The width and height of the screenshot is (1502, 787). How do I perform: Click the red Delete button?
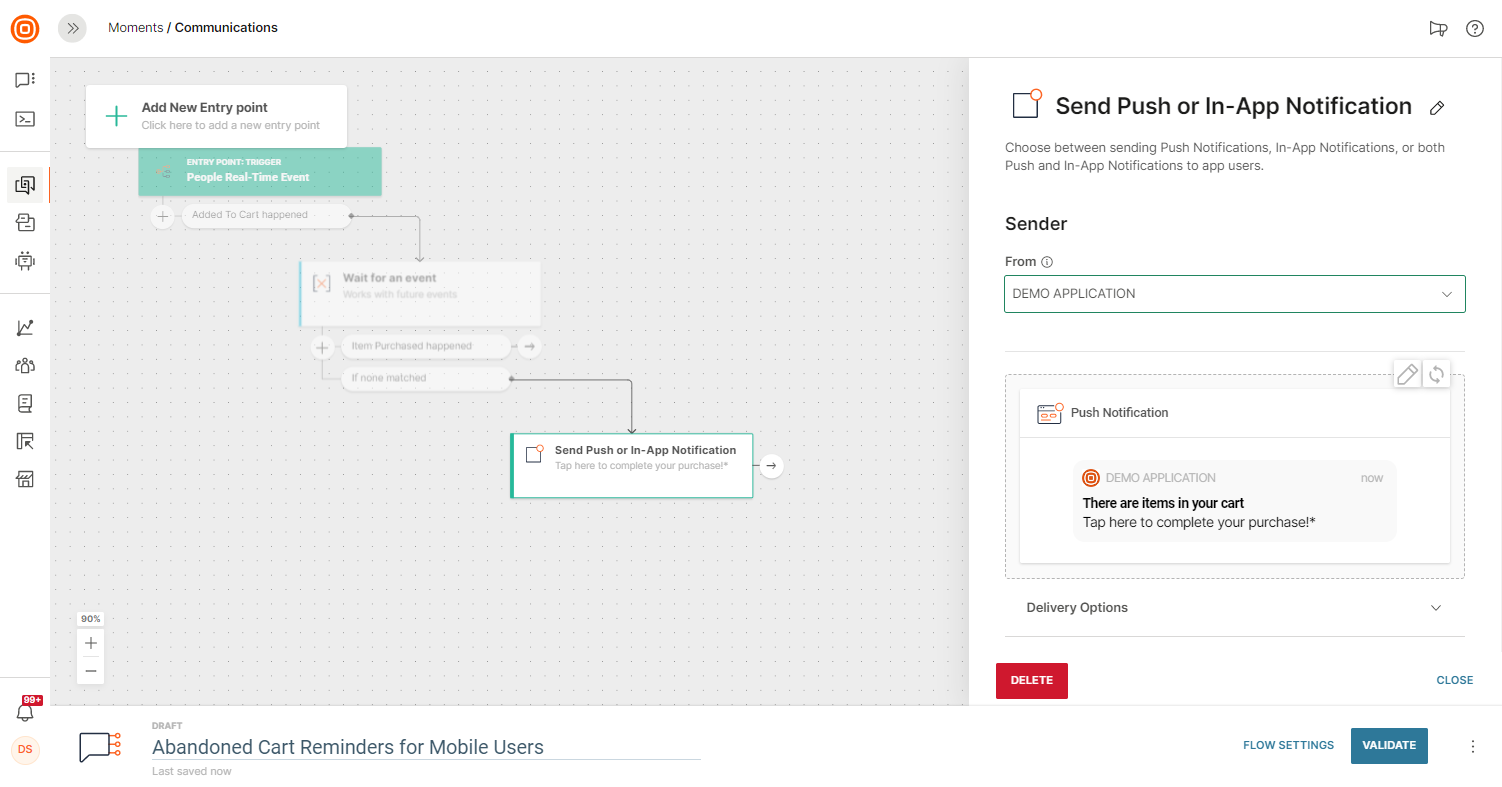click(1031, 680)
